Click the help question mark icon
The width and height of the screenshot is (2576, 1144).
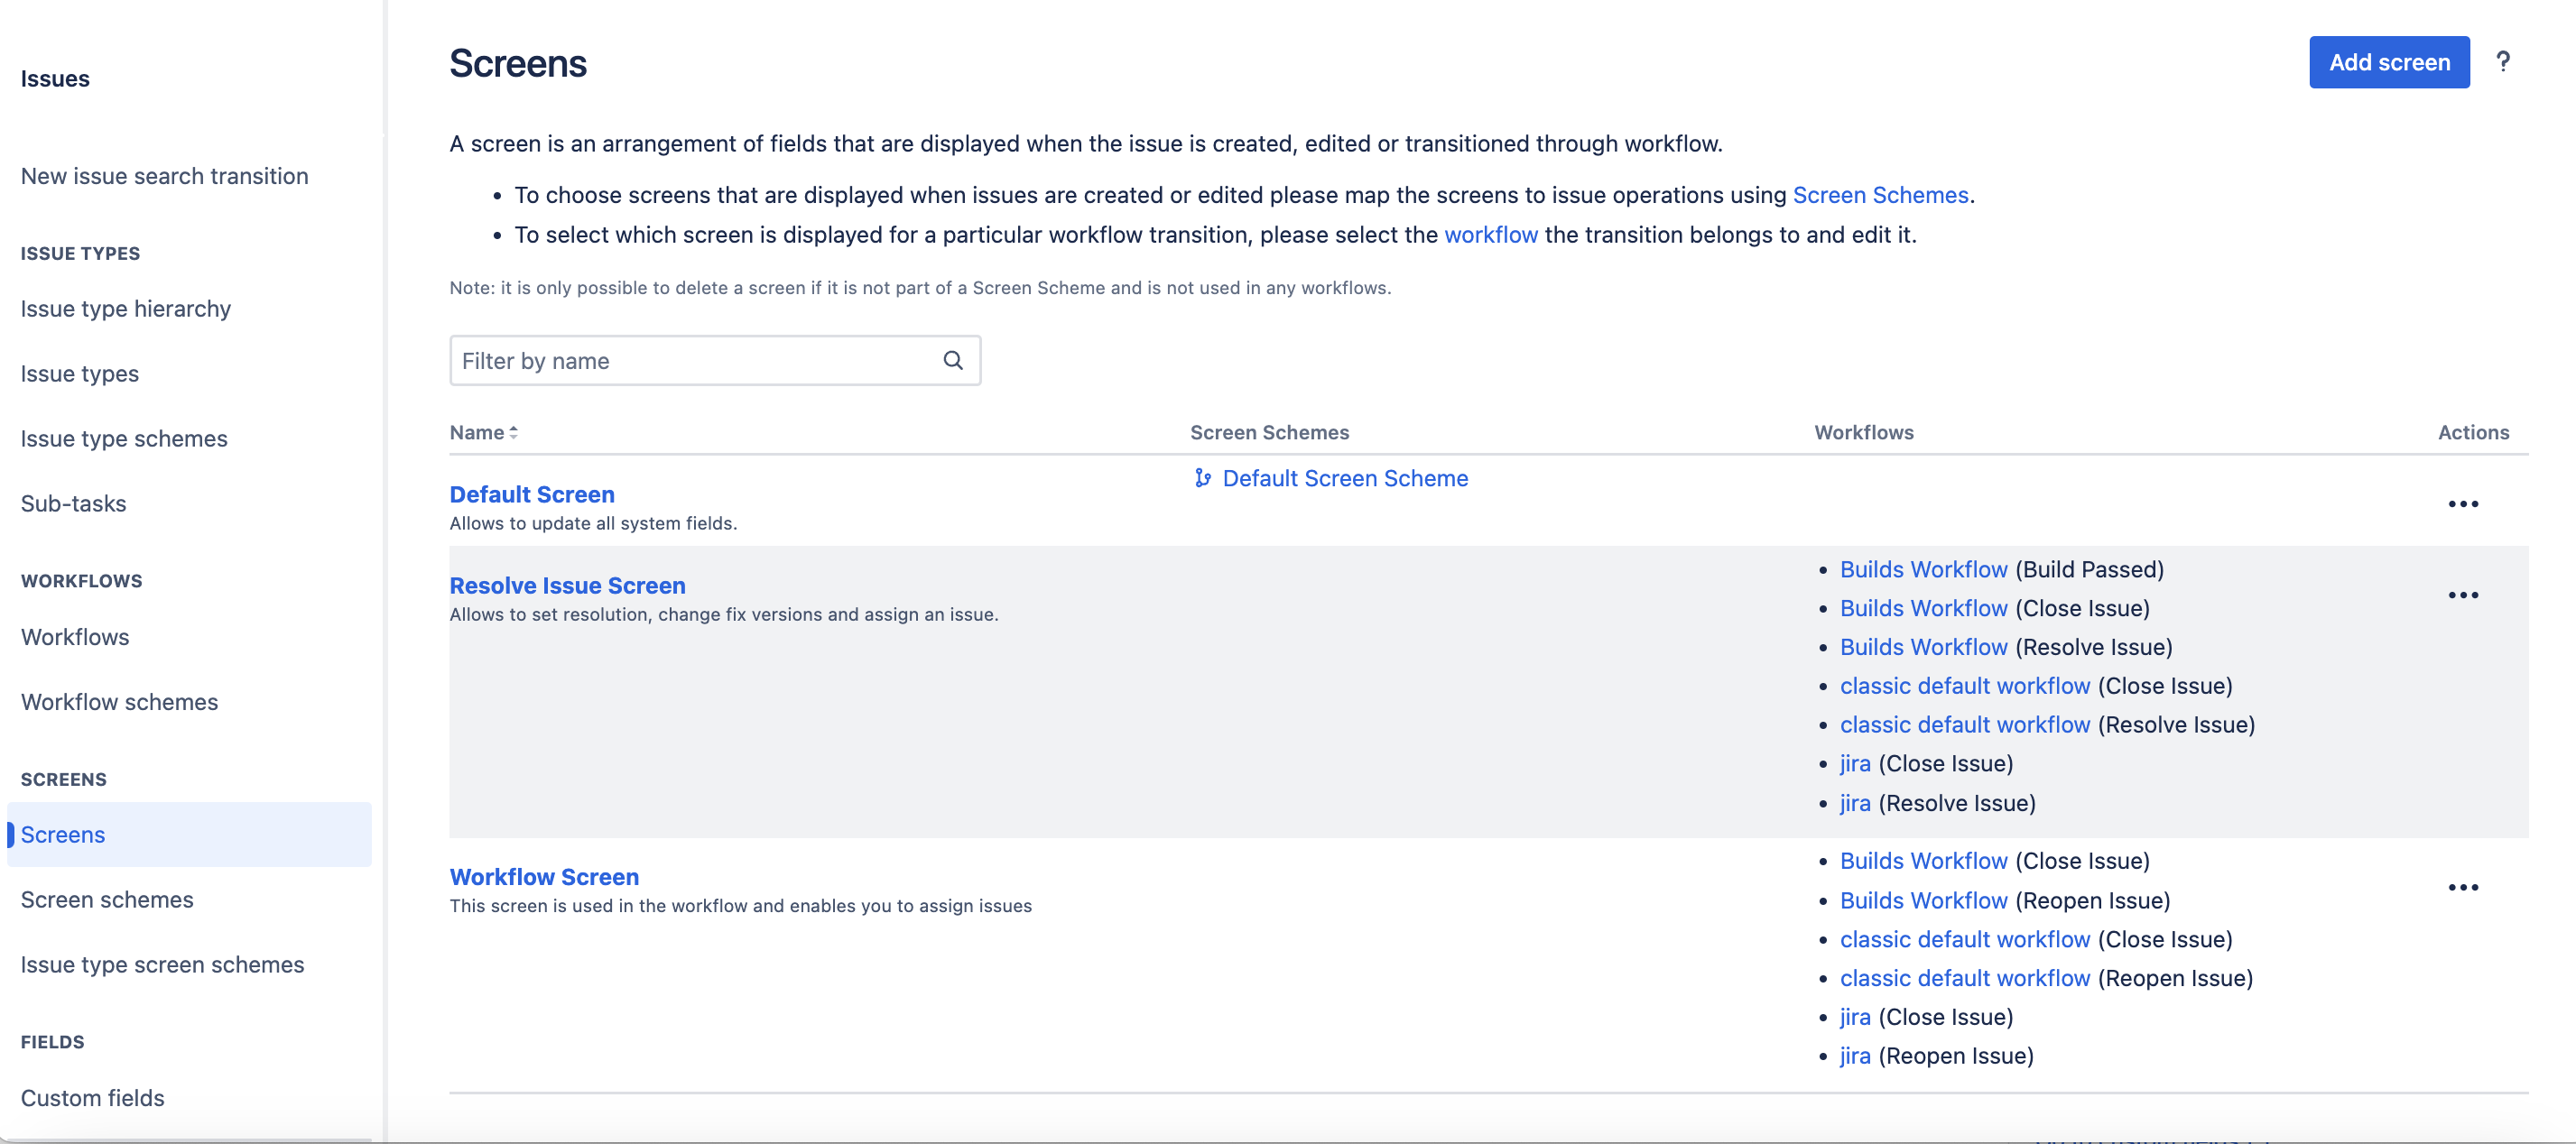[x=2503, y=62]
